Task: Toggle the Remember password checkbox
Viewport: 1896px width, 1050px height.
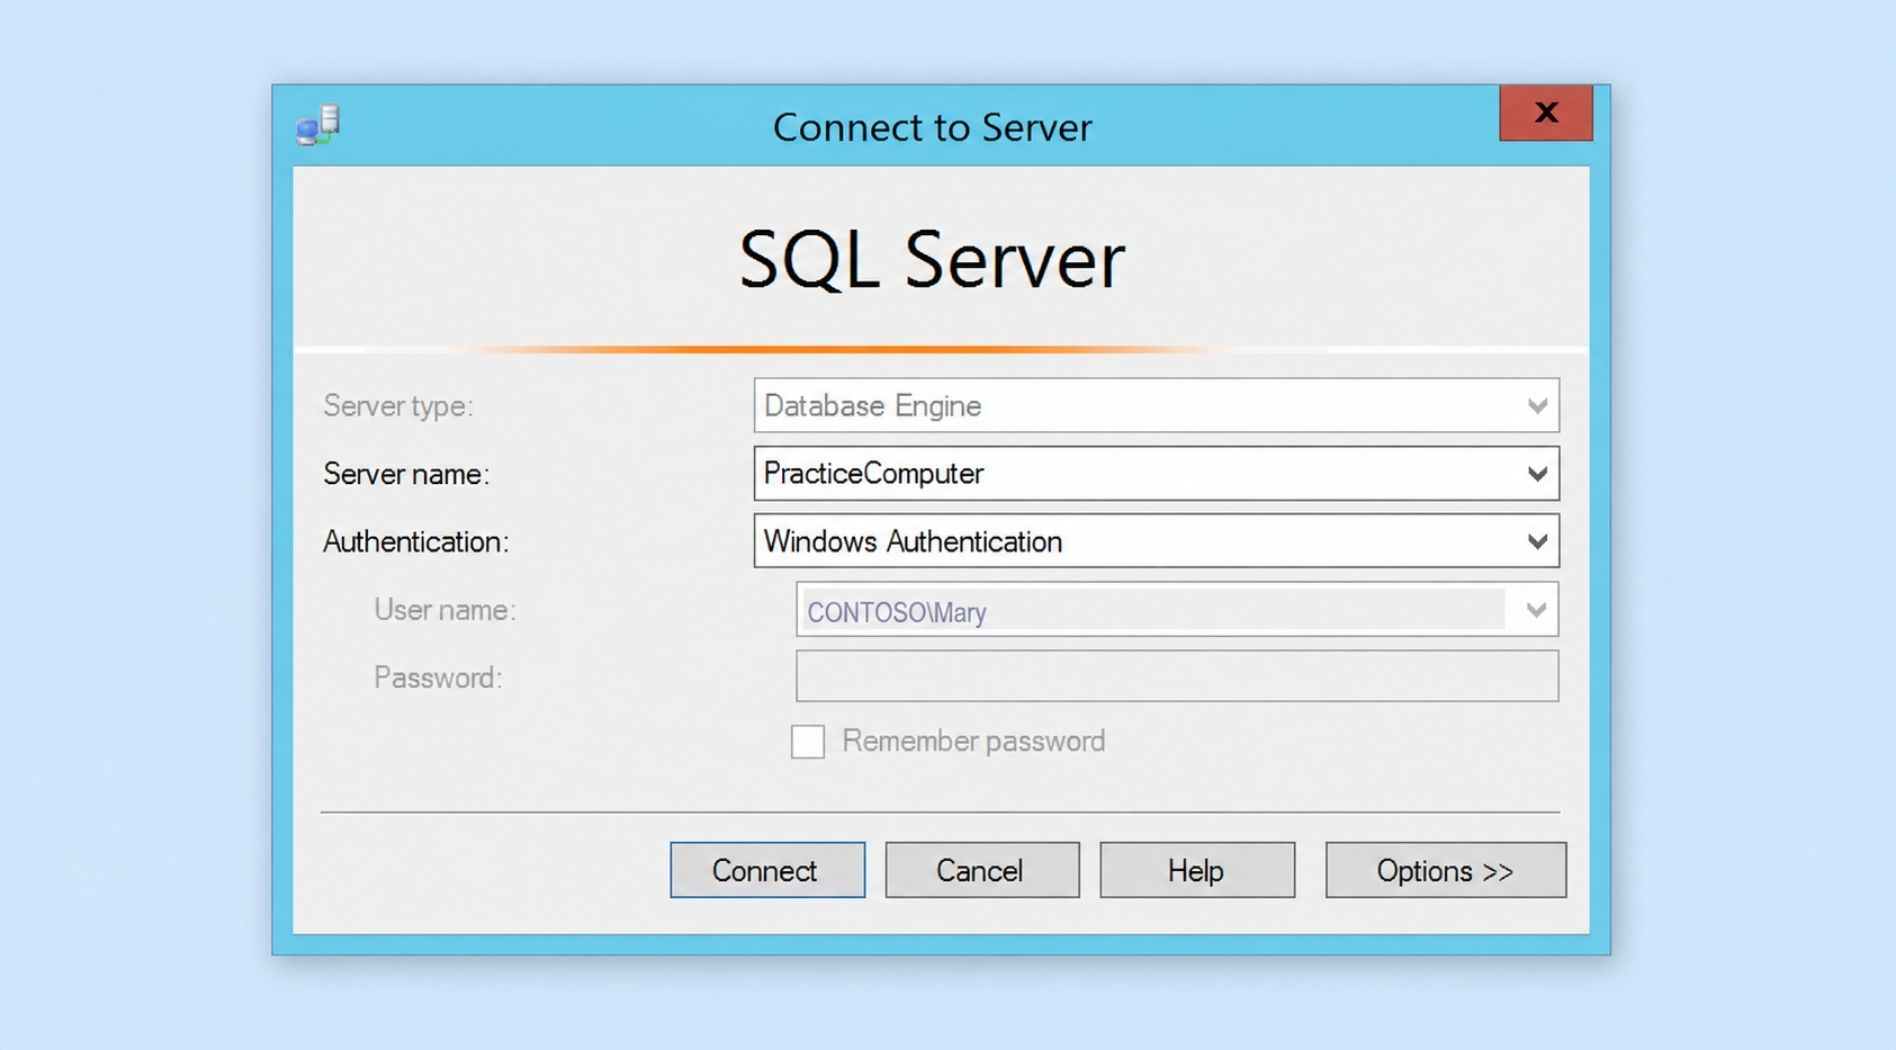Action: point(808,742)
